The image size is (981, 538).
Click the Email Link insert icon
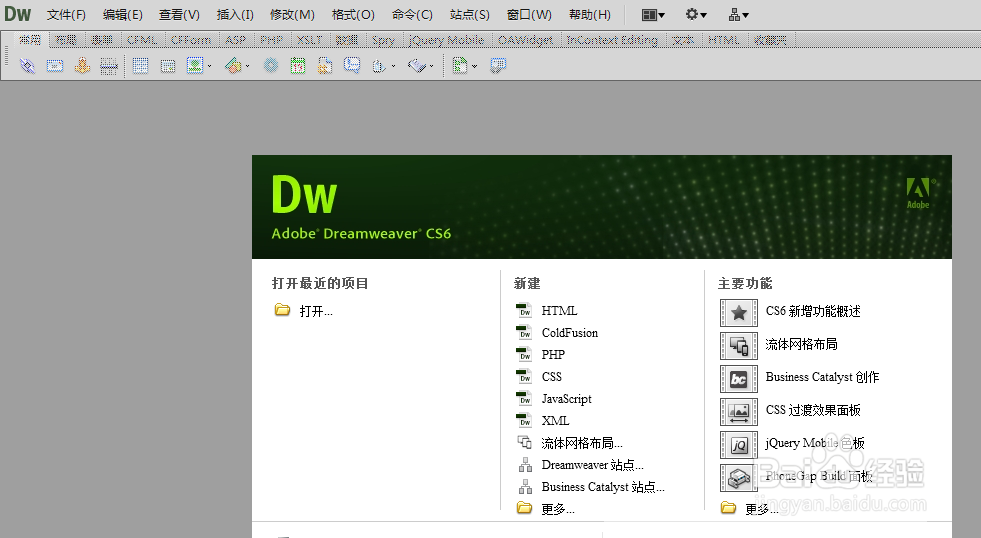(x=55, y=65)
